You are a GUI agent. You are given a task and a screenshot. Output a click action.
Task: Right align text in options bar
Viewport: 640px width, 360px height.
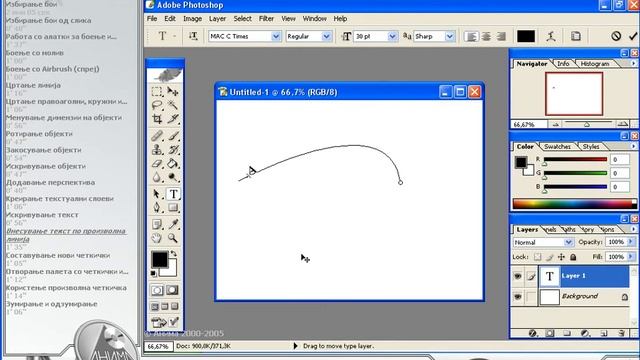[500, 36]
